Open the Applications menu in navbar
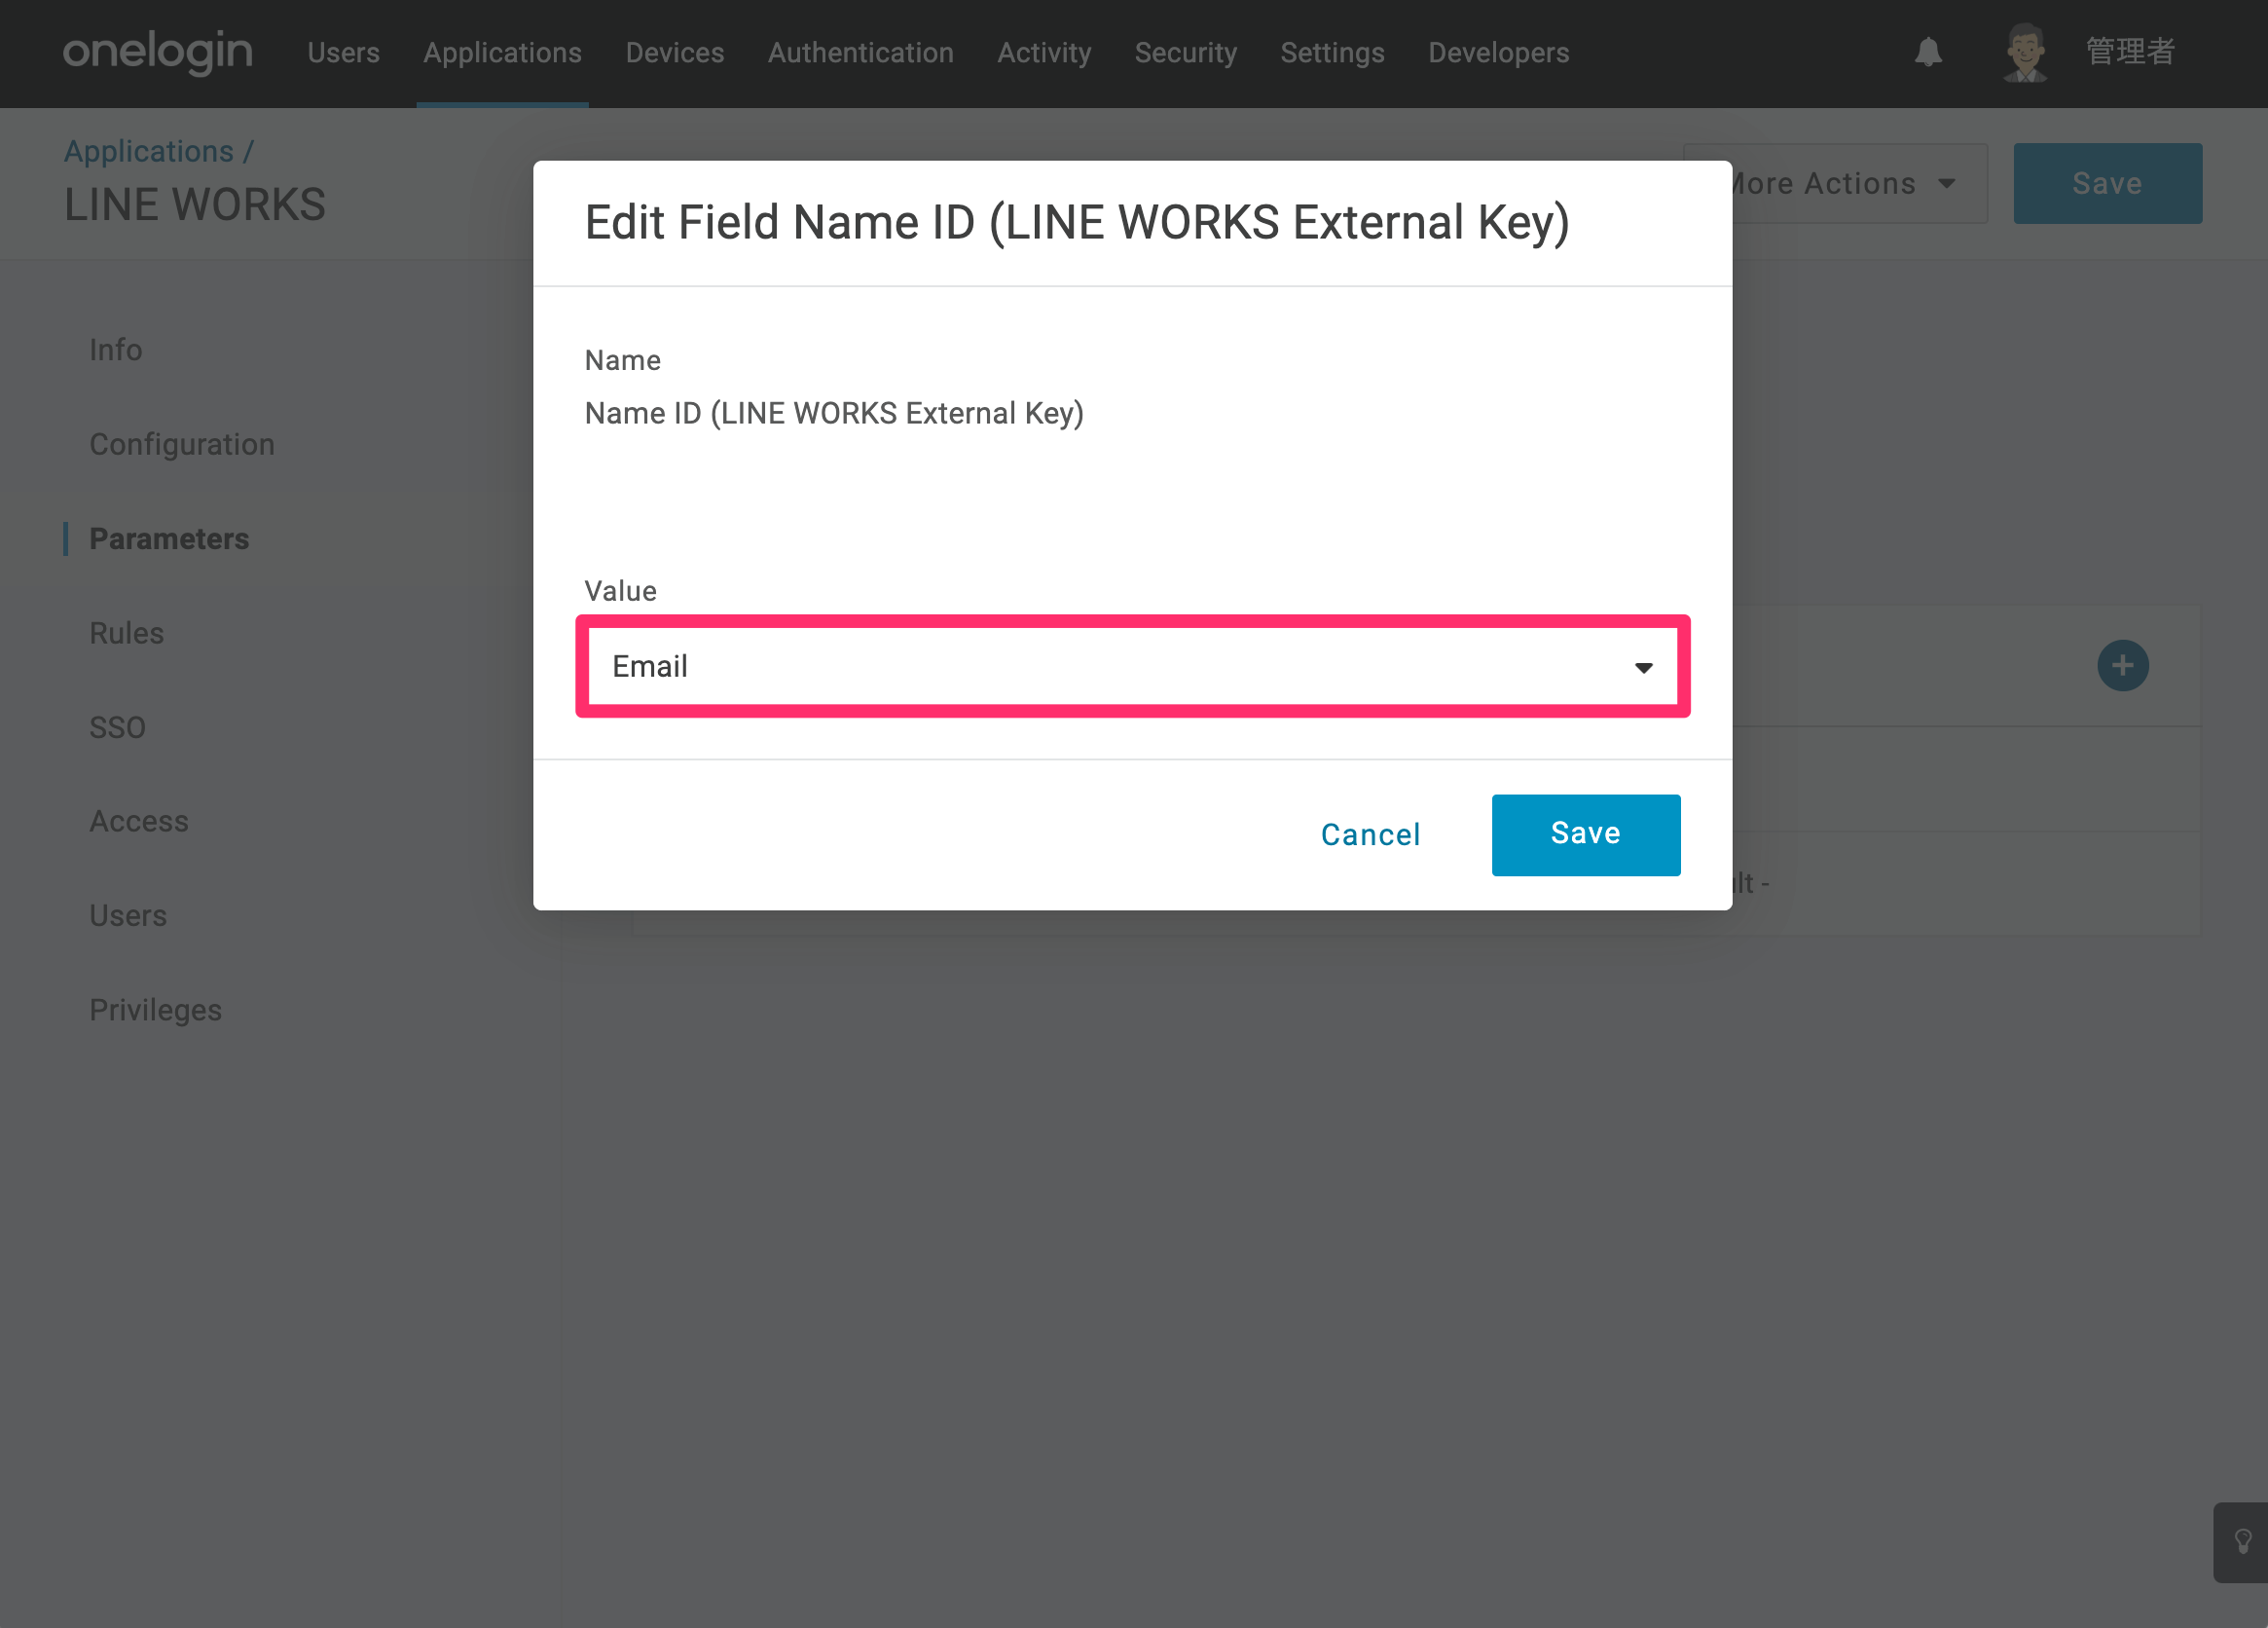The image size is (2268, 1628). 502,52
